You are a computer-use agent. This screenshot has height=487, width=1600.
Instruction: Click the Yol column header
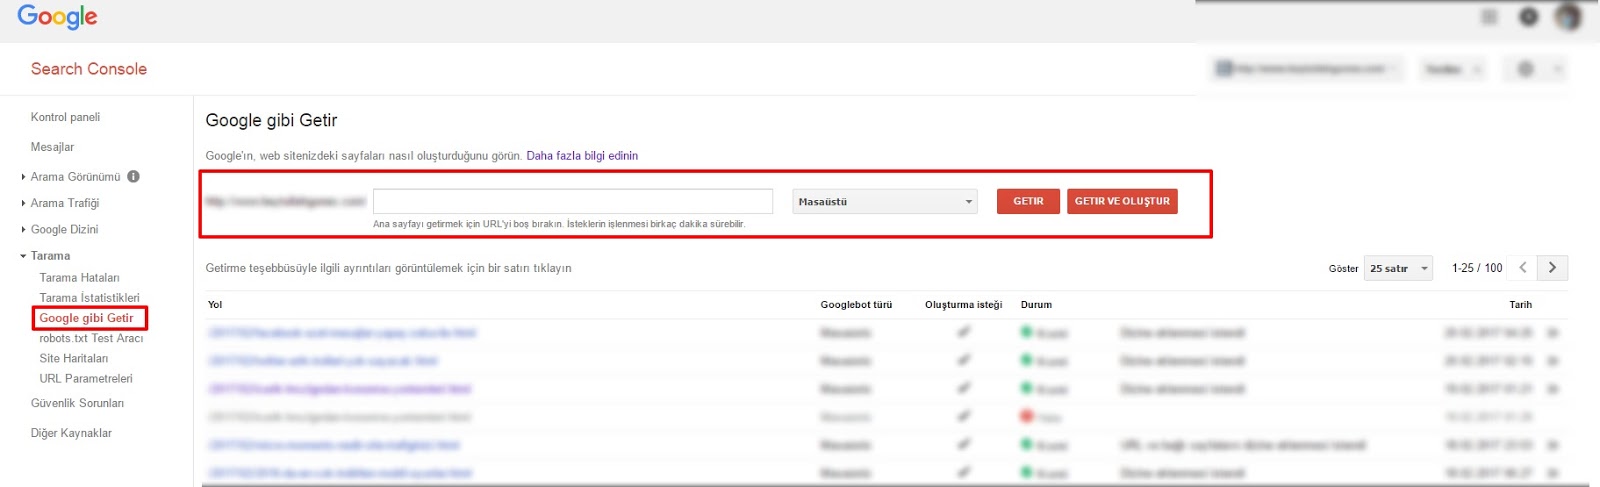pos(215,305)
